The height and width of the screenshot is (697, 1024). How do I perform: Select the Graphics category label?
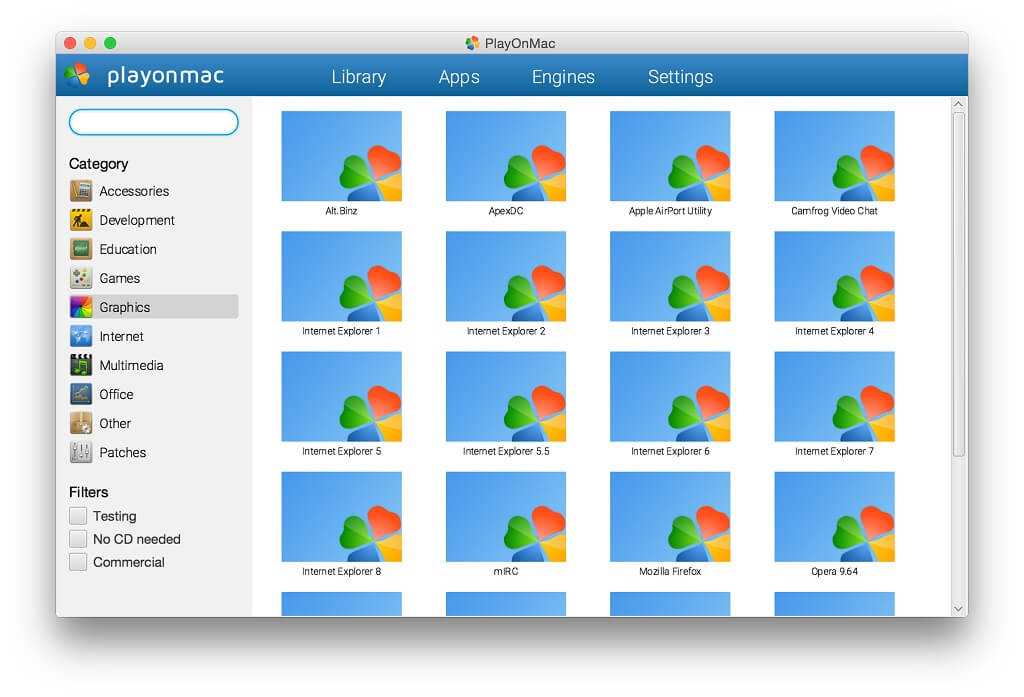[125, 307]
